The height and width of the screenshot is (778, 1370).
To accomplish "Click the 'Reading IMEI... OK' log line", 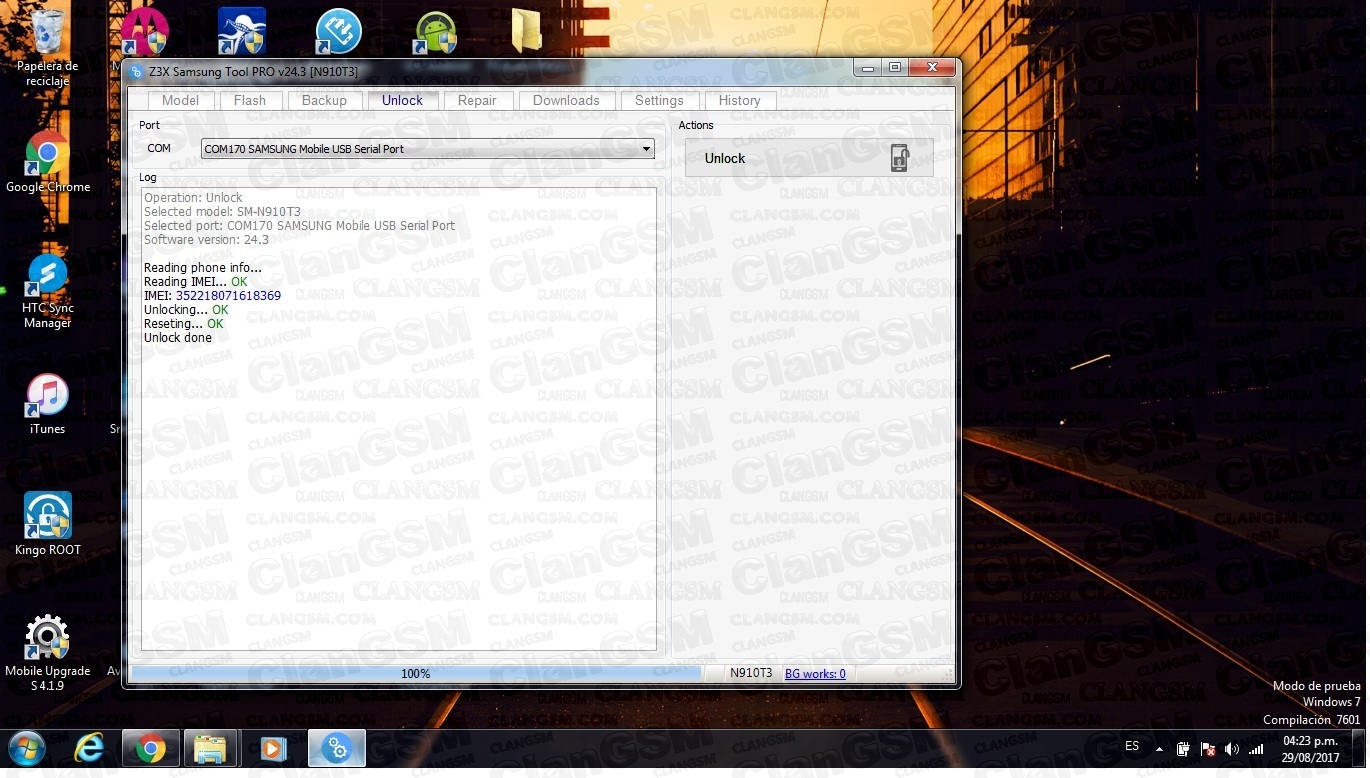I will 195,282.
